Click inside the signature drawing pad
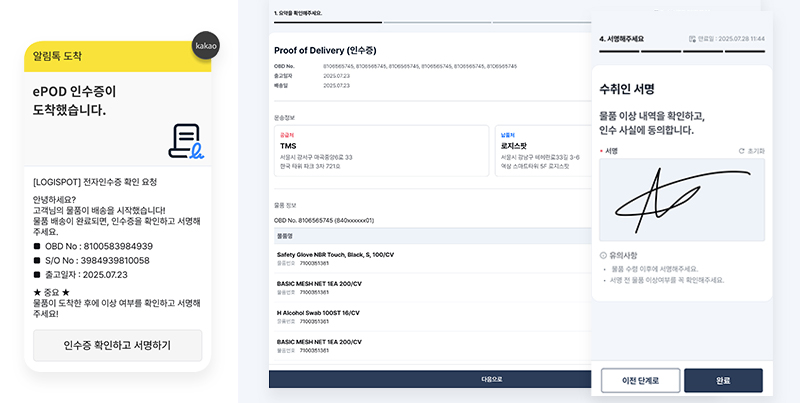800x403 pixels. 680,199
